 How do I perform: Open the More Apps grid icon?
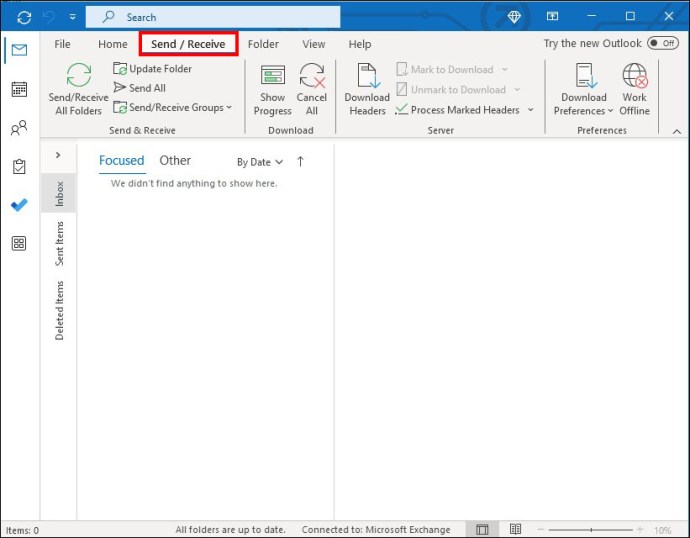tap(19, 243)
